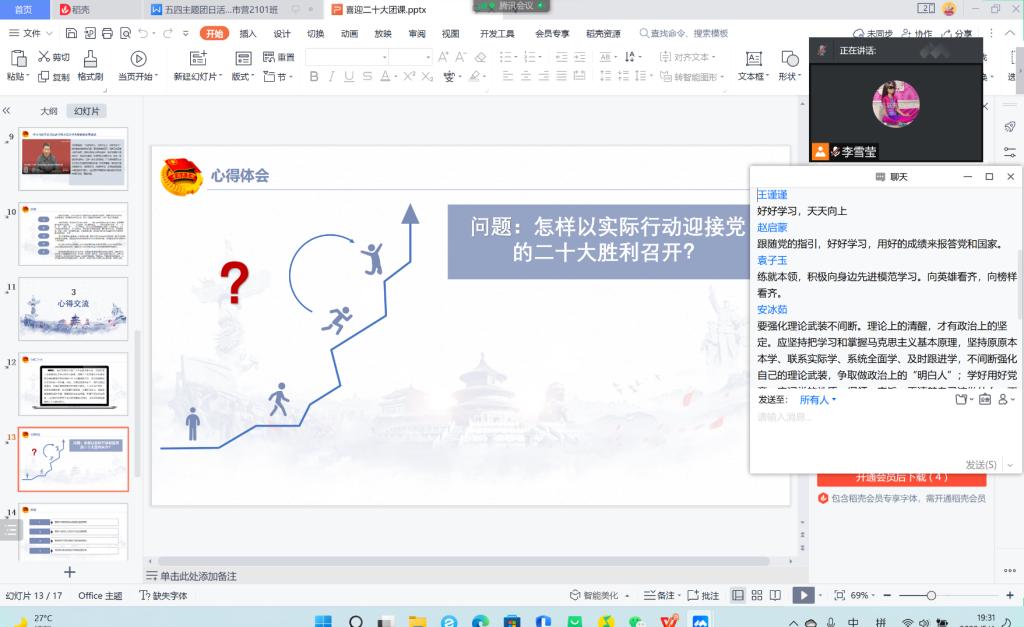Switch to the View (视图) ribbon tab

coord(450,33)
